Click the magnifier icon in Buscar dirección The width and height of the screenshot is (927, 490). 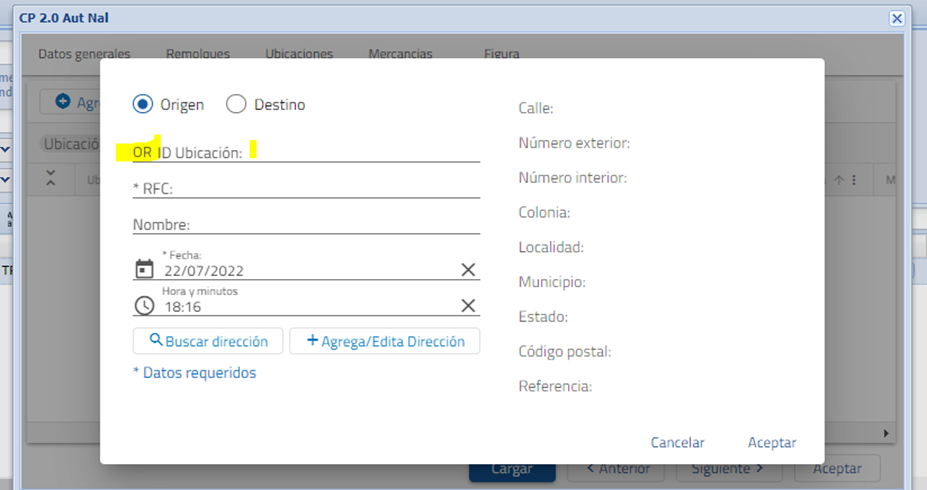[156, 341]
